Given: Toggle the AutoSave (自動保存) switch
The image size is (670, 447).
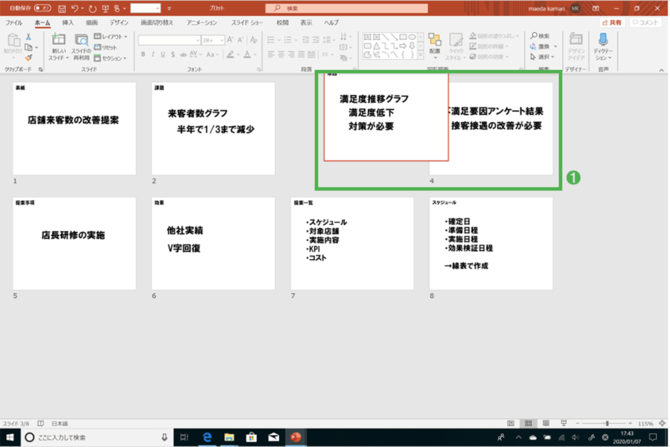Looking at the screenshot, I should coord(42,8).
